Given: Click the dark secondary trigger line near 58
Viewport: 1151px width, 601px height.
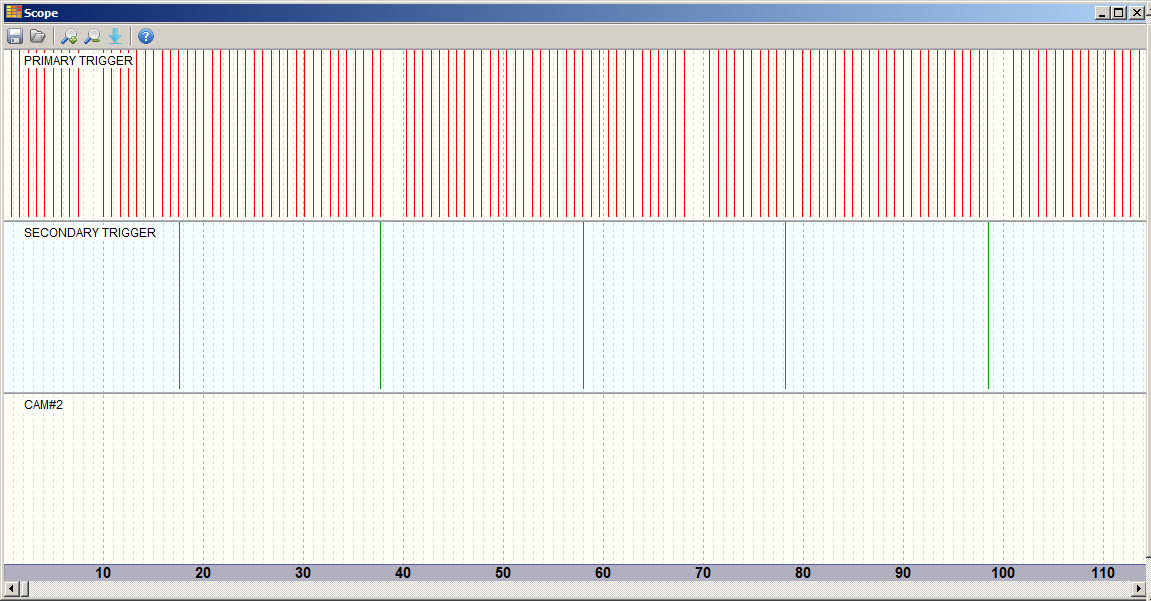Looking at the screenshot, I should [x=583, y=305].
